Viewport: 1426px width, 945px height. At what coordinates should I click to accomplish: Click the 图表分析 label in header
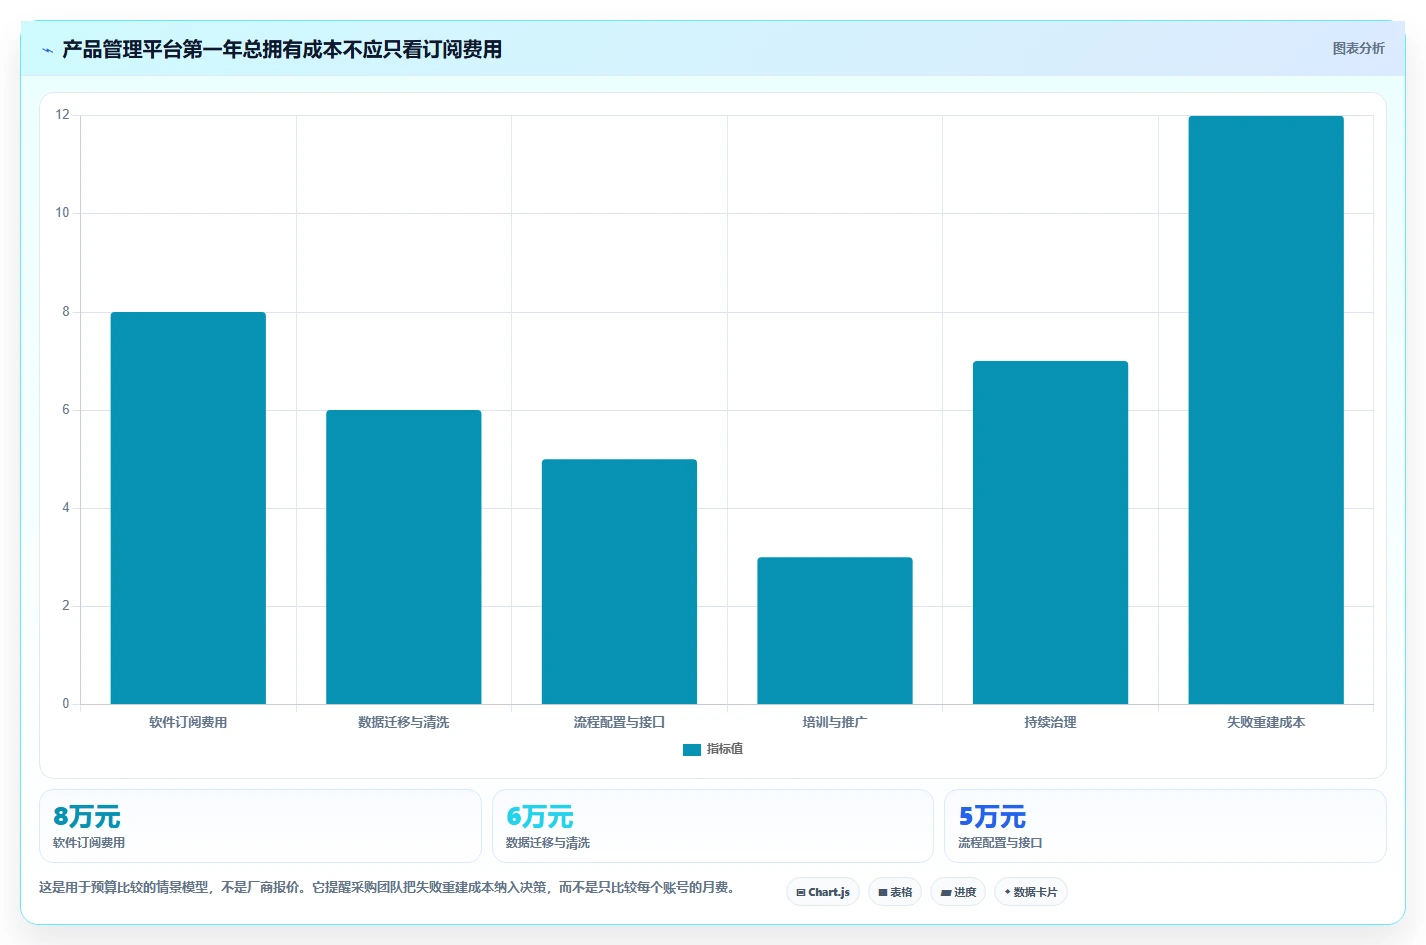1358,48
